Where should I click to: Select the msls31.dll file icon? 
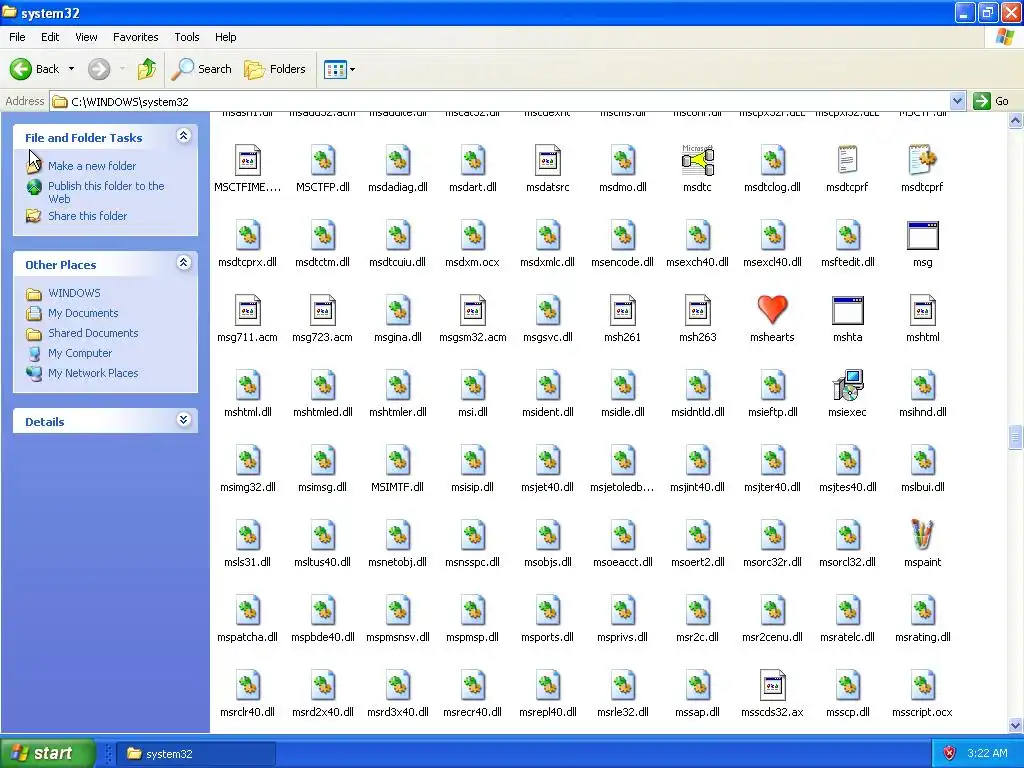[248, 536]
